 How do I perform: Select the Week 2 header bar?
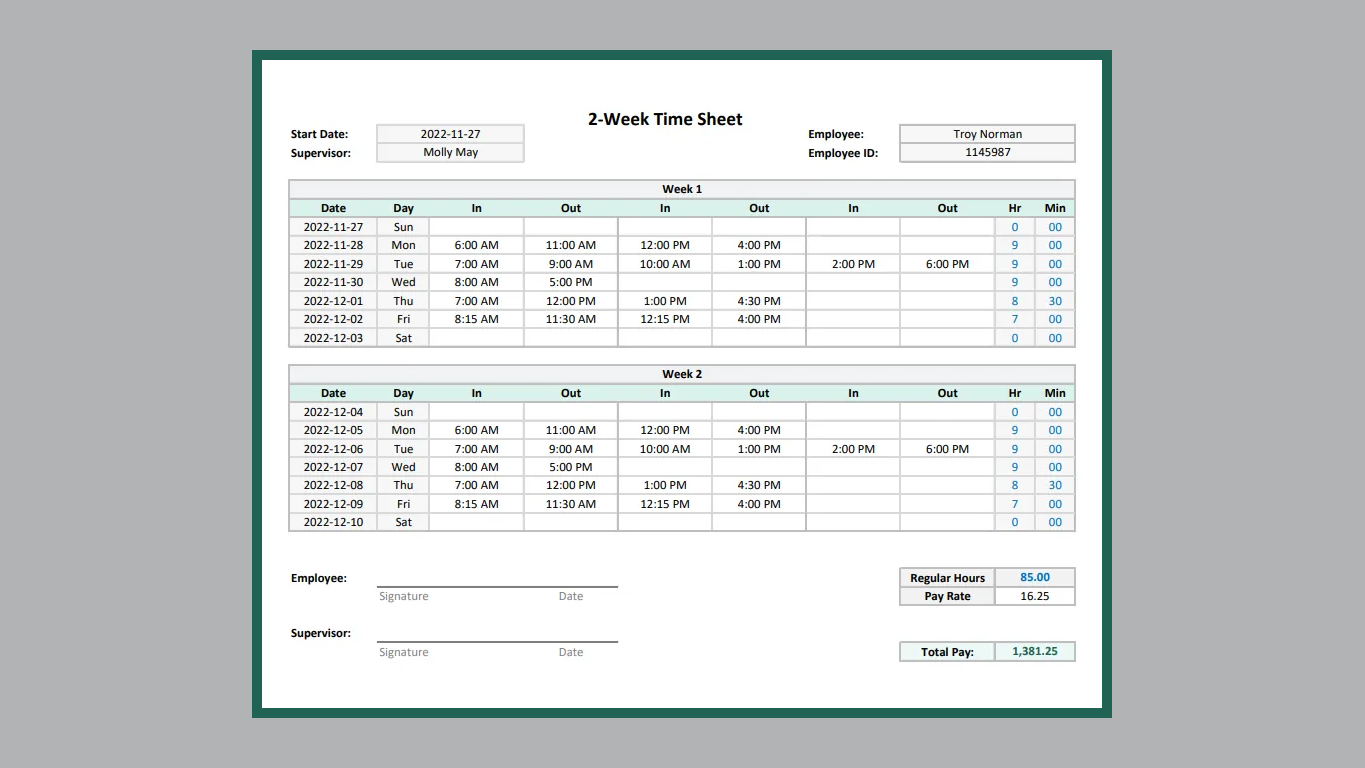coord(682,374)
